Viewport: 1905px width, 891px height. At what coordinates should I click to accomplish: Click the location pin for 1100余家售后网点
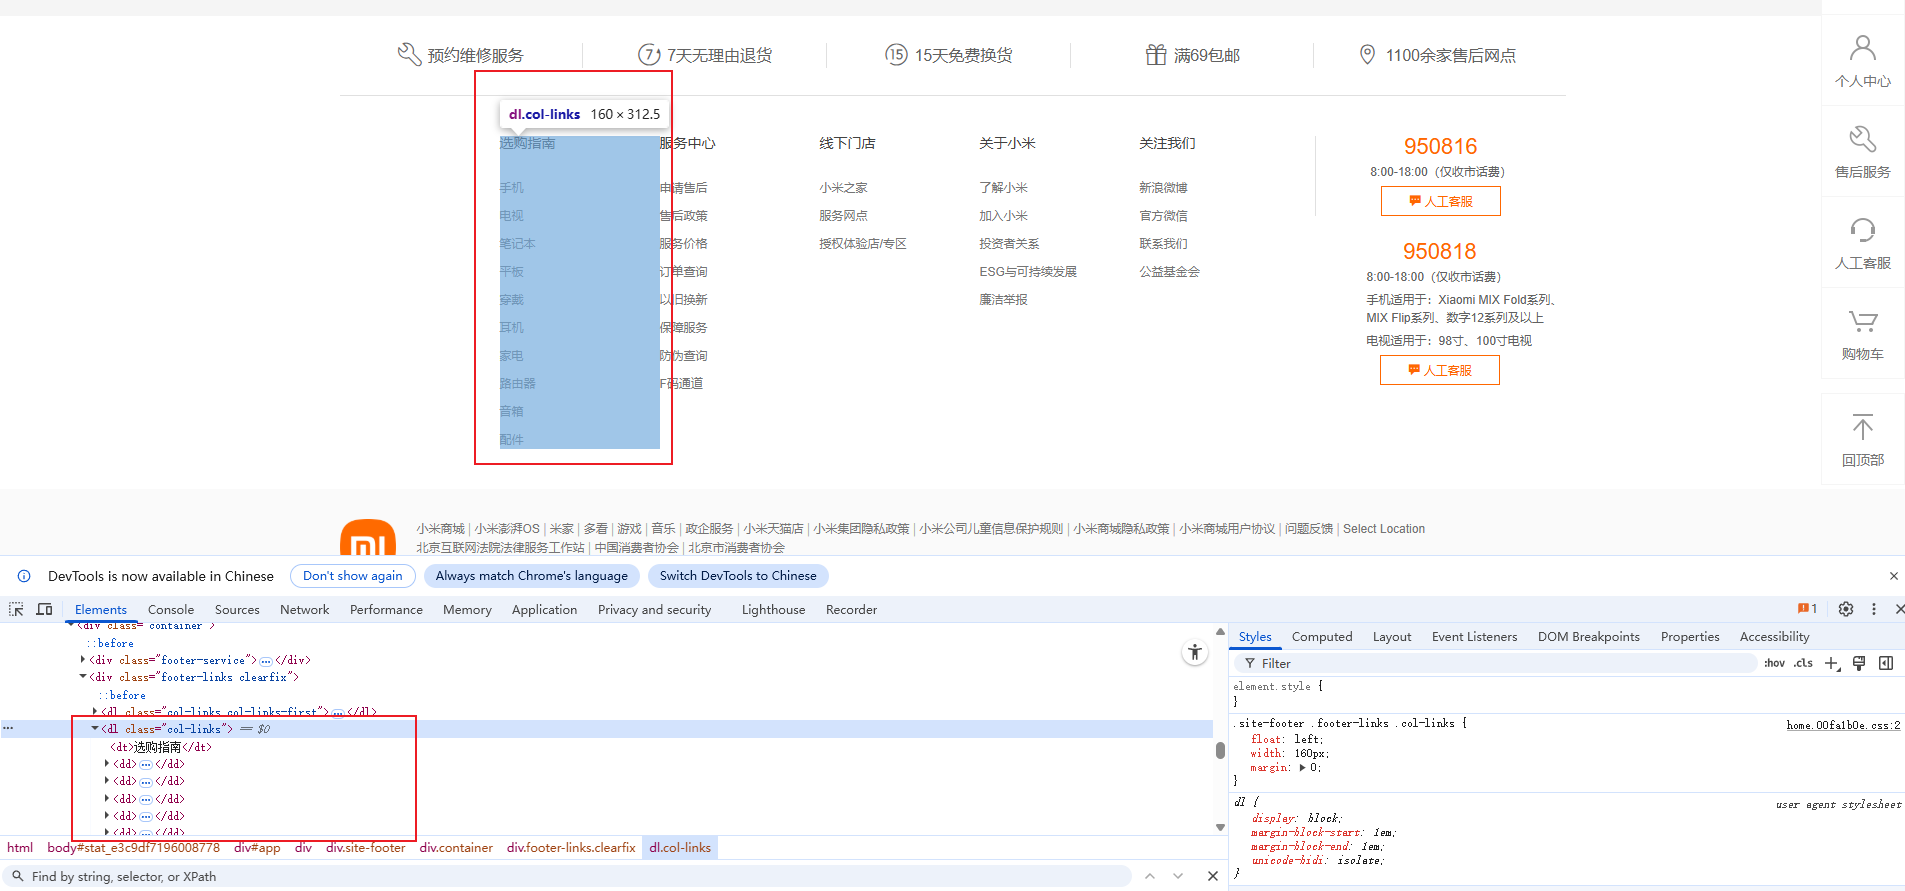pos(1367,54)
